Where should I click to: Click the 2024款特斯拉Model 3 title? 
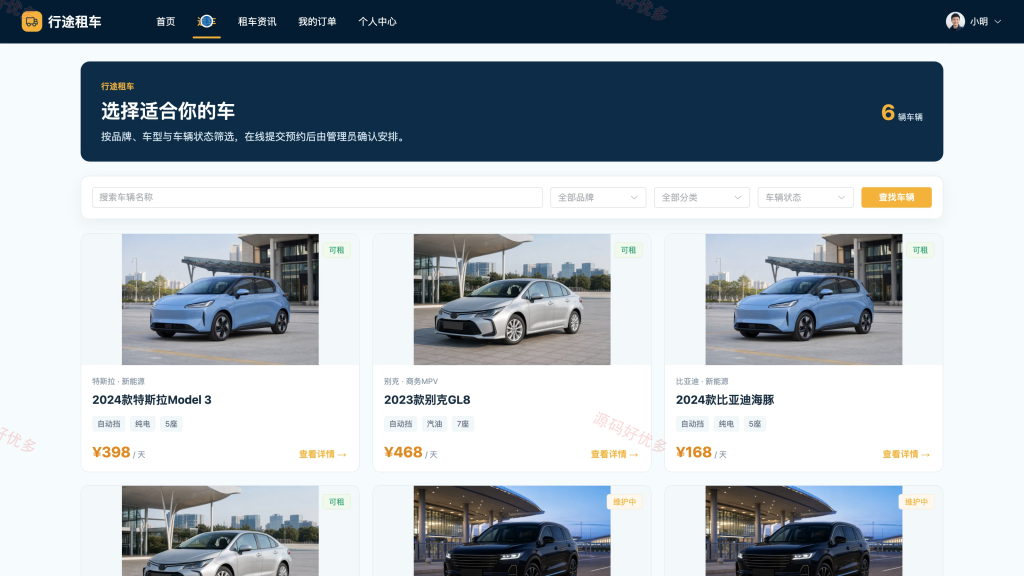[152, 400]
